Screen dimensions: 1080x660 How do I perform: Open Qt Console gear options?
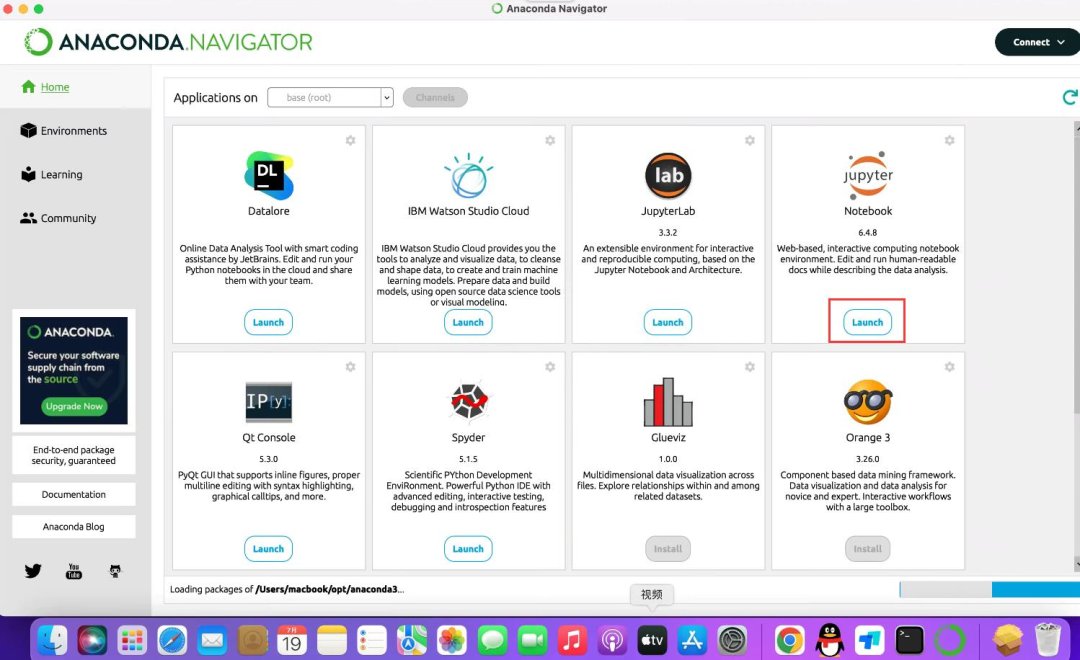click(351, 367)
